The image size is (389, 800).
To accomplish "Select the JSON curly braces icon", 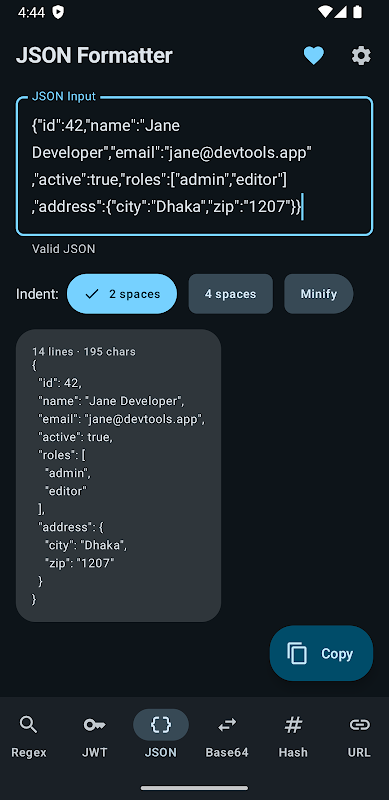I will pyautogui.click(x=161, y=724).
